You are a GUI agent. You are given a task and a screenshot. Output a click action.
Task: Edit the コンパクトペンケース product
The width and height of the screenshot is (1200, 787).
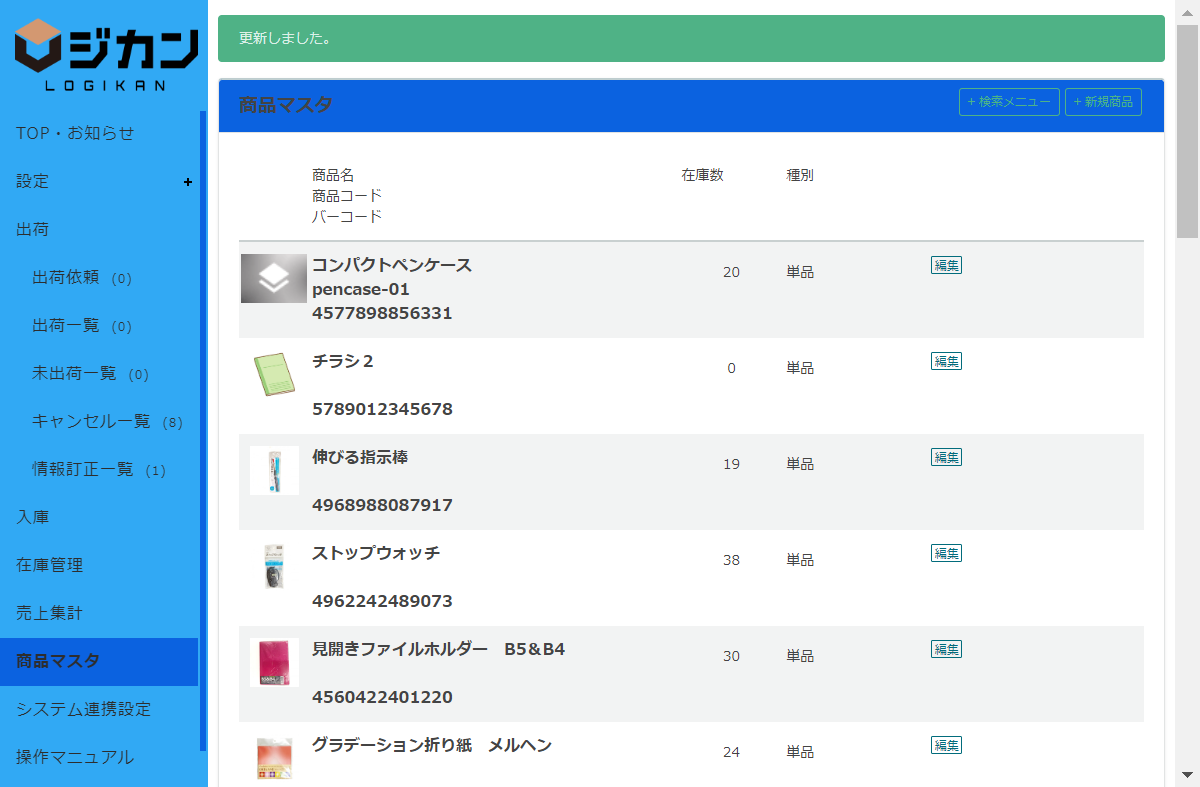click(x=946, y=265)
